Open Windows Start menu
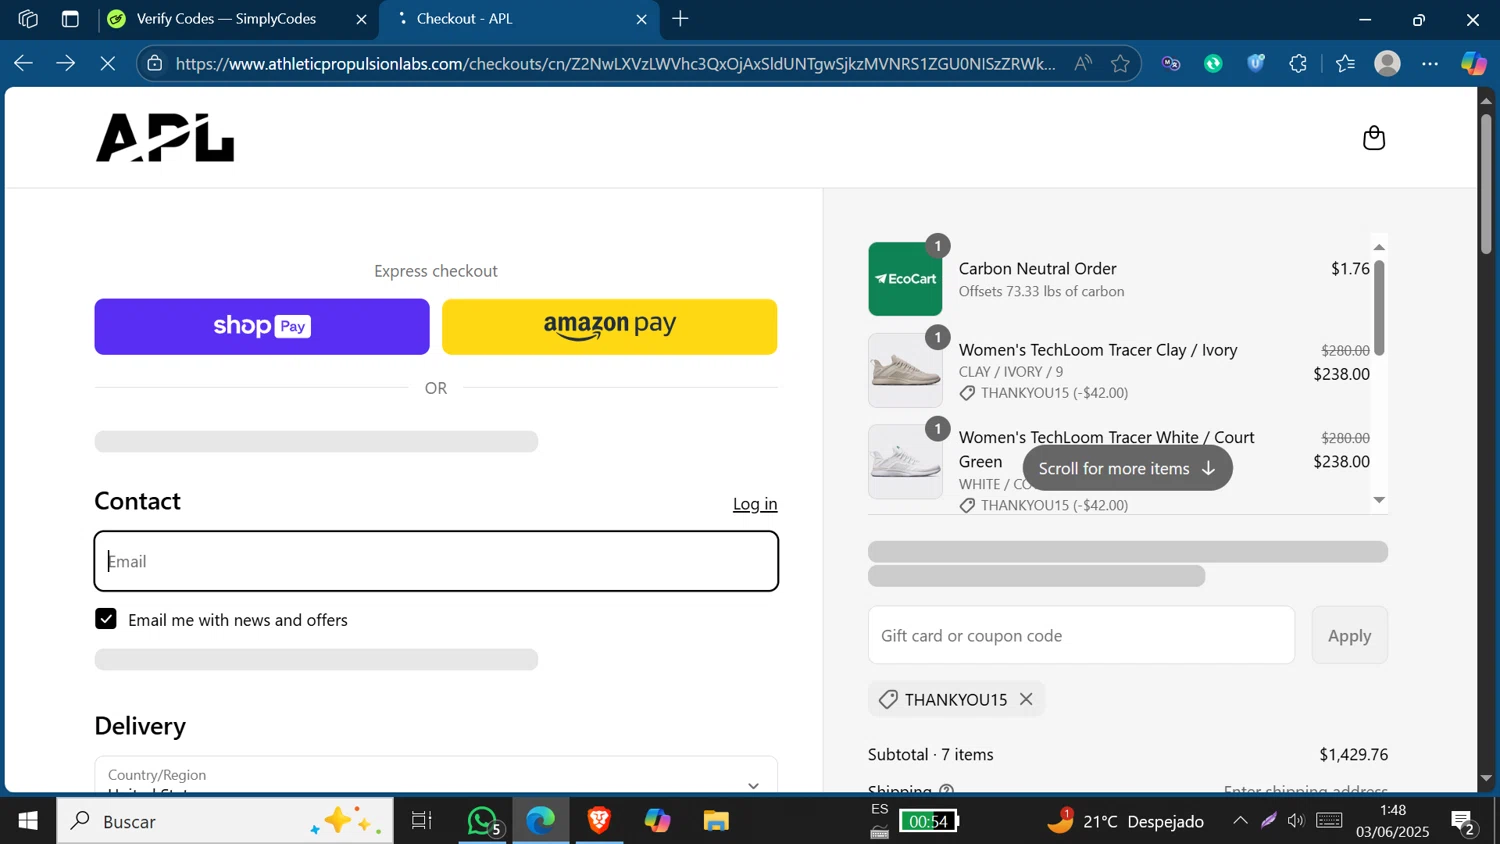This screenshot has height=844, width=1500. (28, 821)
